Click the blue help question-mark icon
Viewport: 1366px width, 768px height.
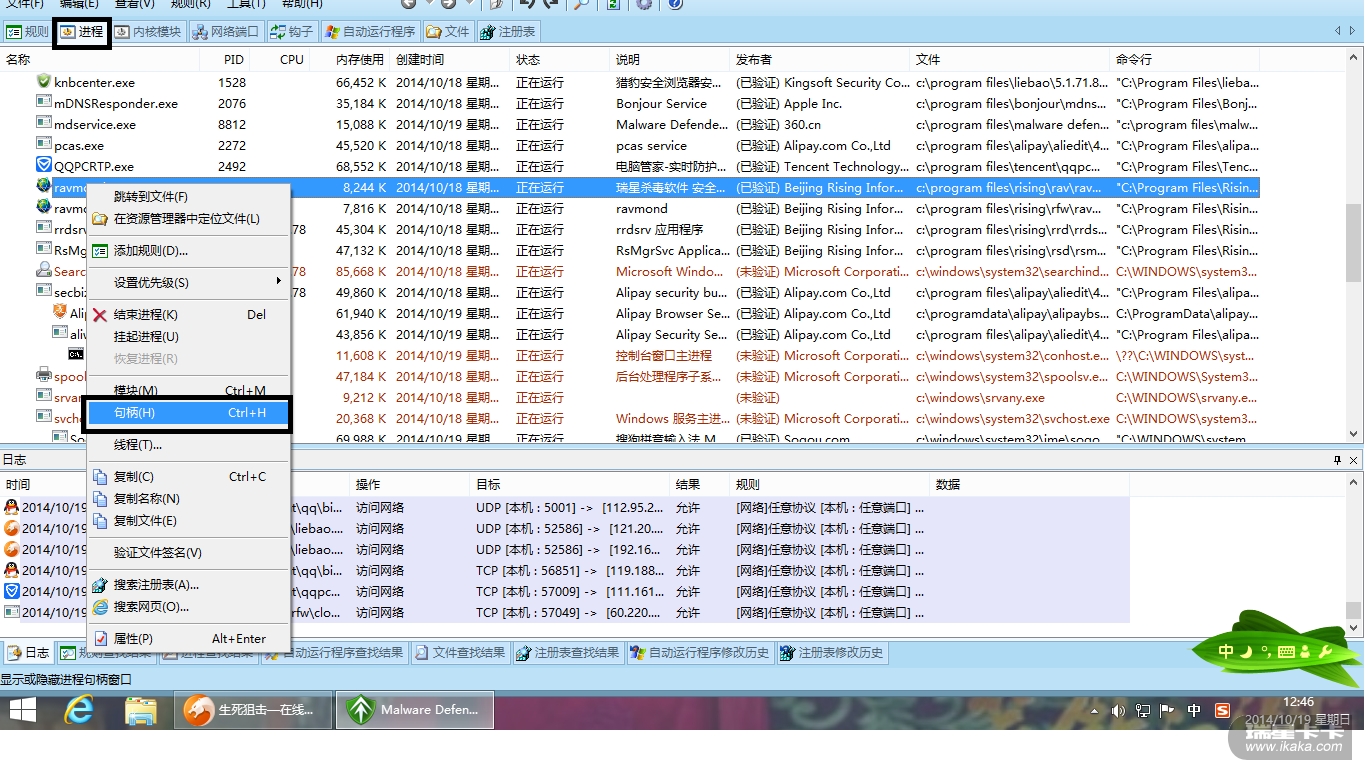[x=675, y=4]
